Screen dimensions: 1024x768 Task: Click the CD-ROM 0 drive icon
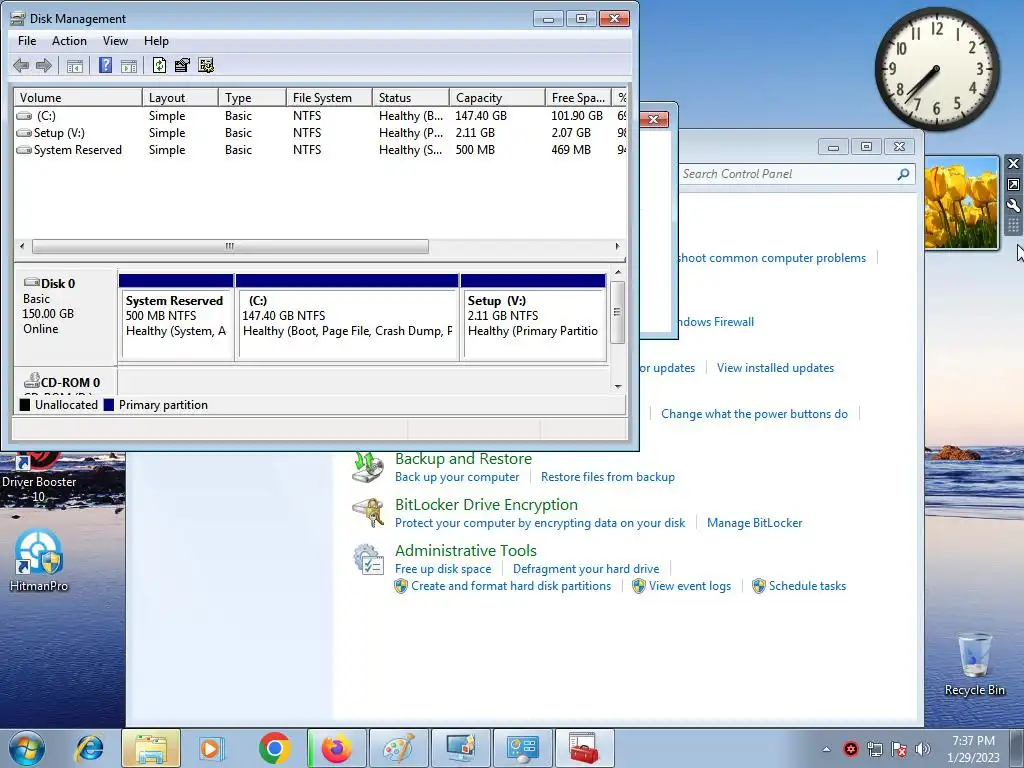point(31,380)
